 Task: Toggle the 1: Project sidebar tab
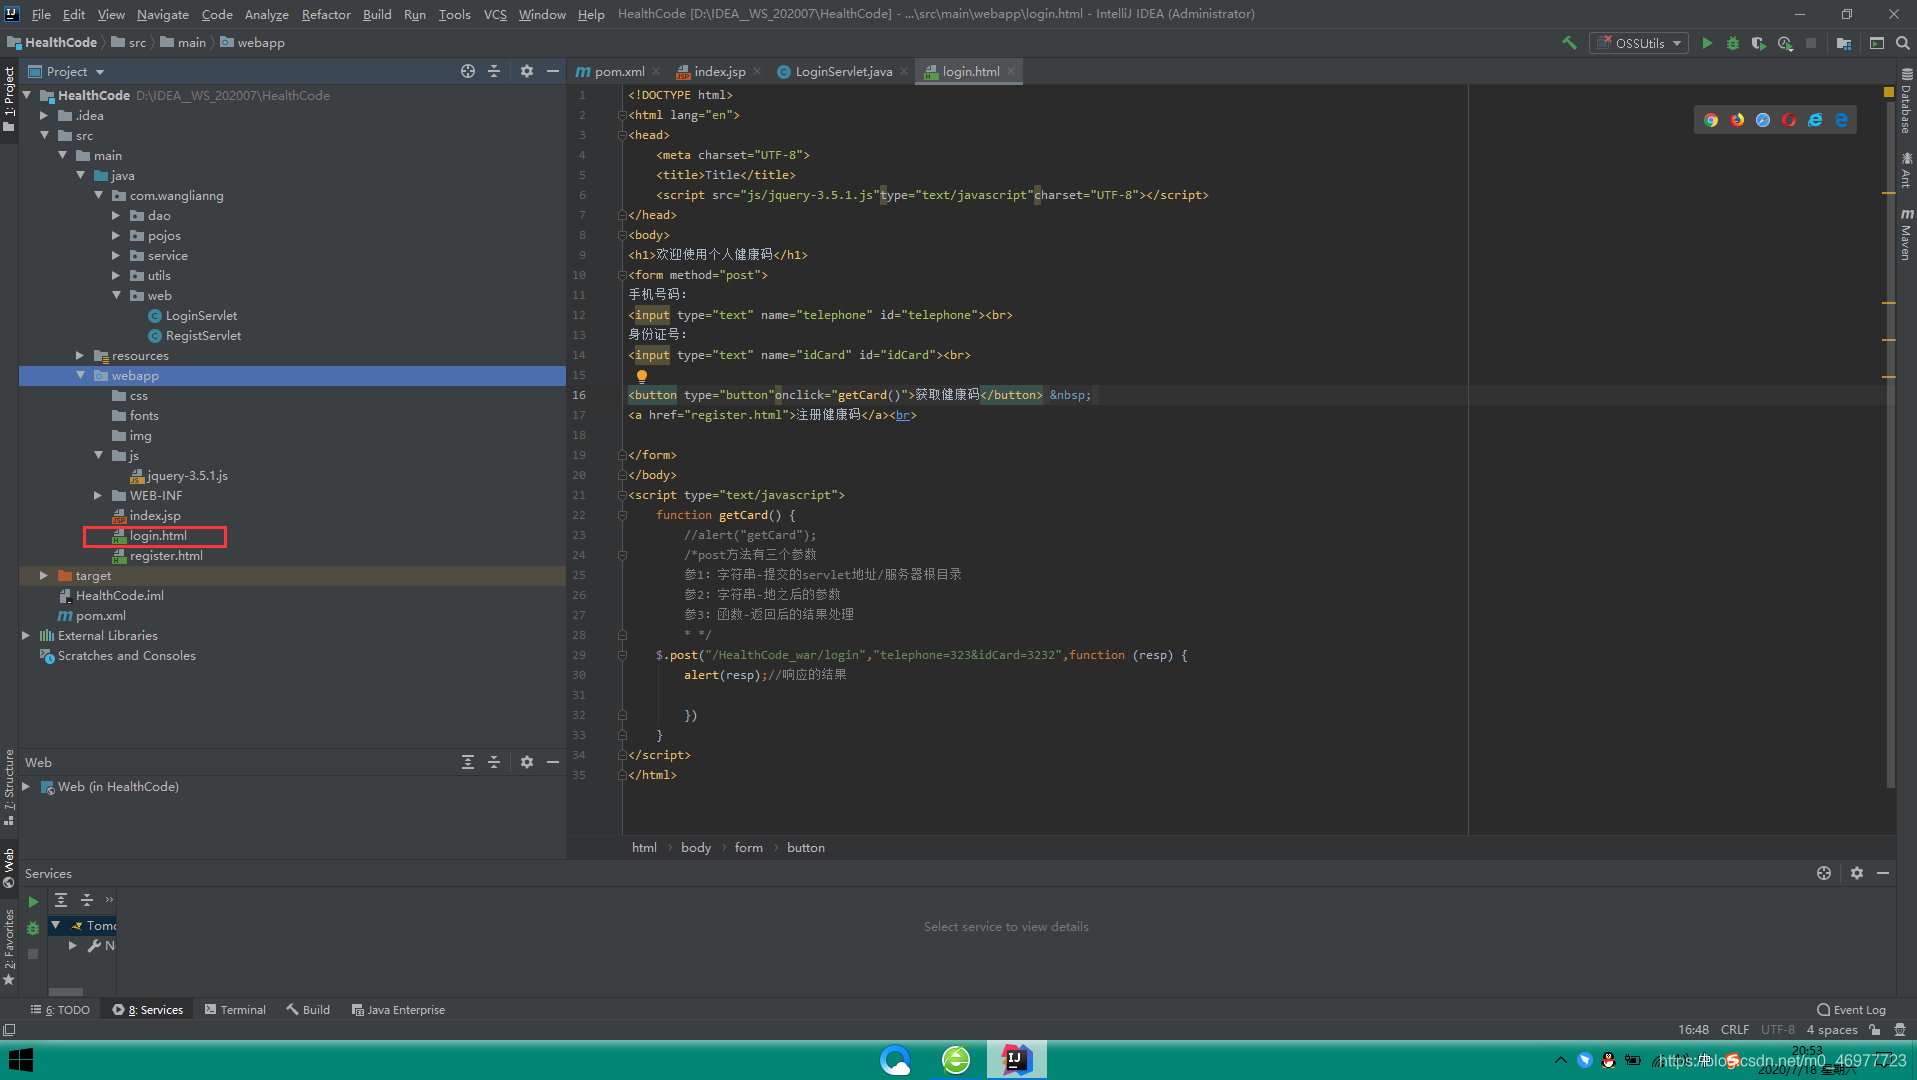click(9, 99)
